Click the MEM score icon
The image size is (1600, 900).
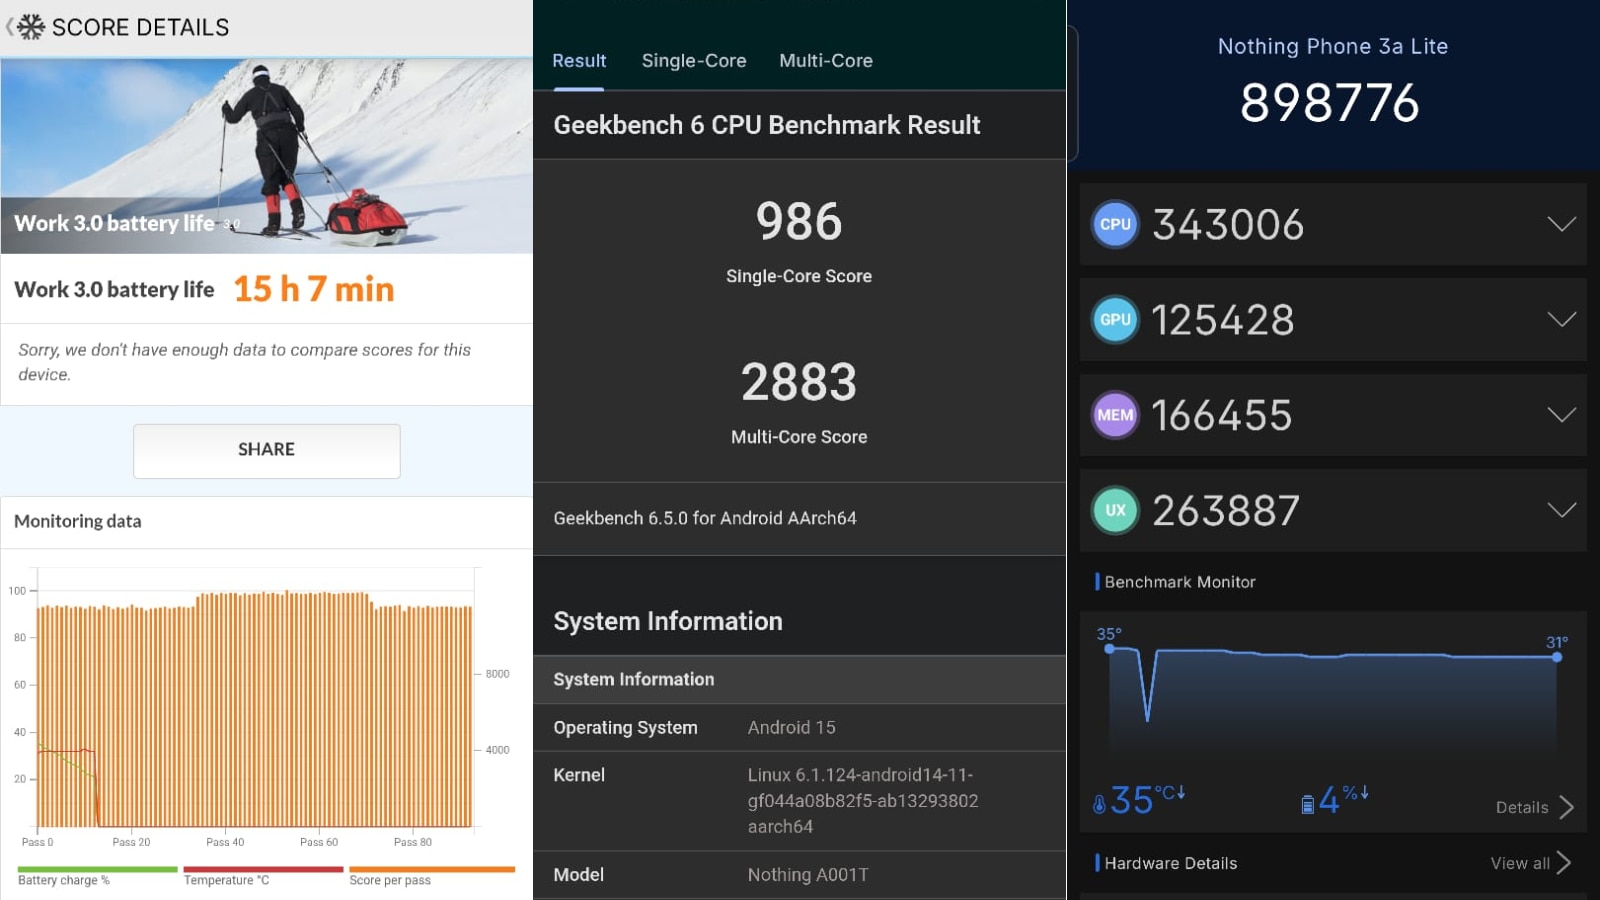[1114, 414]
